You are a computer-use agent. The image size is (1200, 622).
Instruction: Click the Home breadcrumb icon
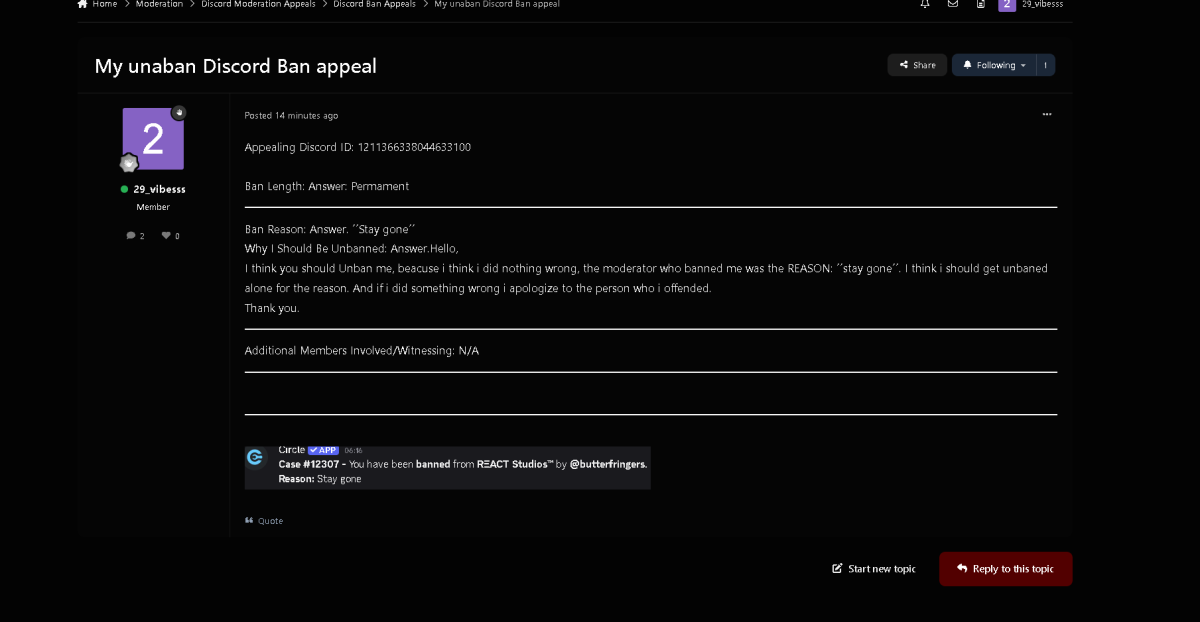coord(83,4)
